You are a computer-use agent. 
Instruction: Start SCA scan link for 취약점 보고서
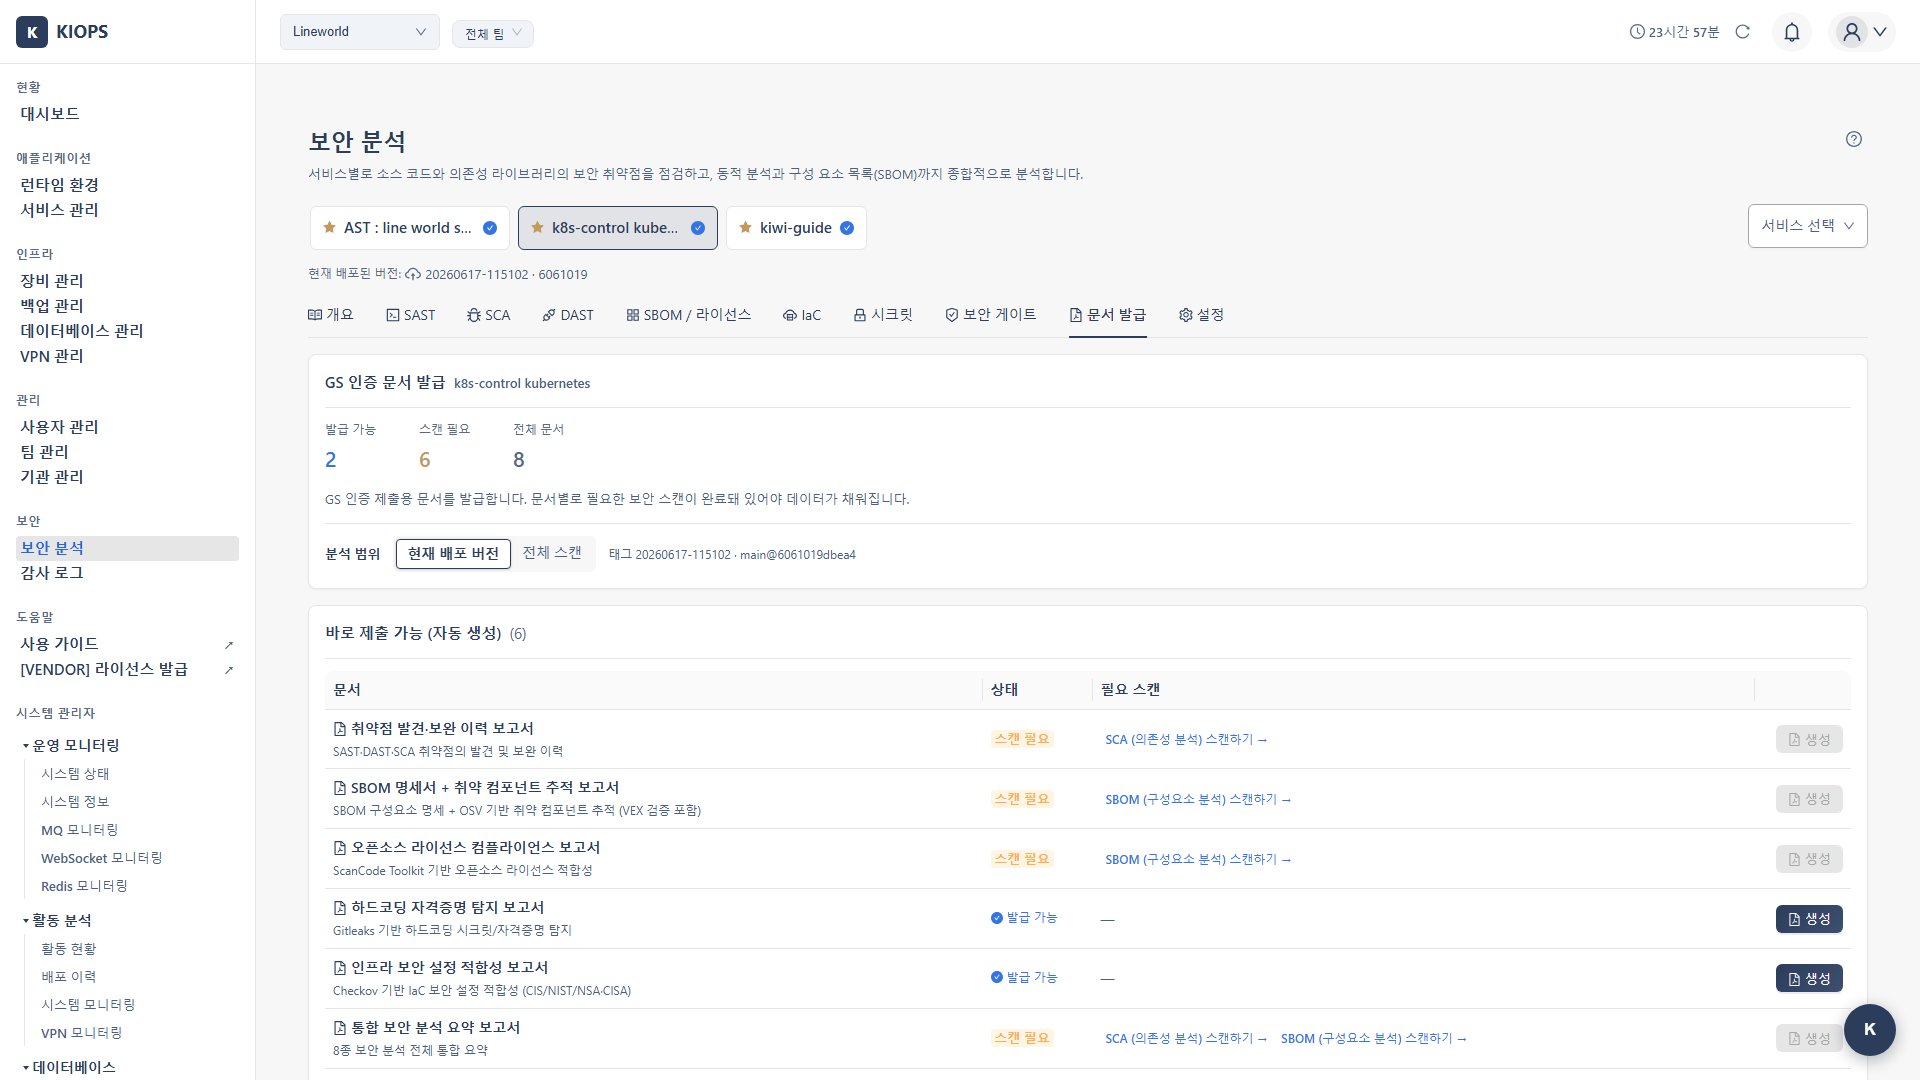tap(1186, 740)
